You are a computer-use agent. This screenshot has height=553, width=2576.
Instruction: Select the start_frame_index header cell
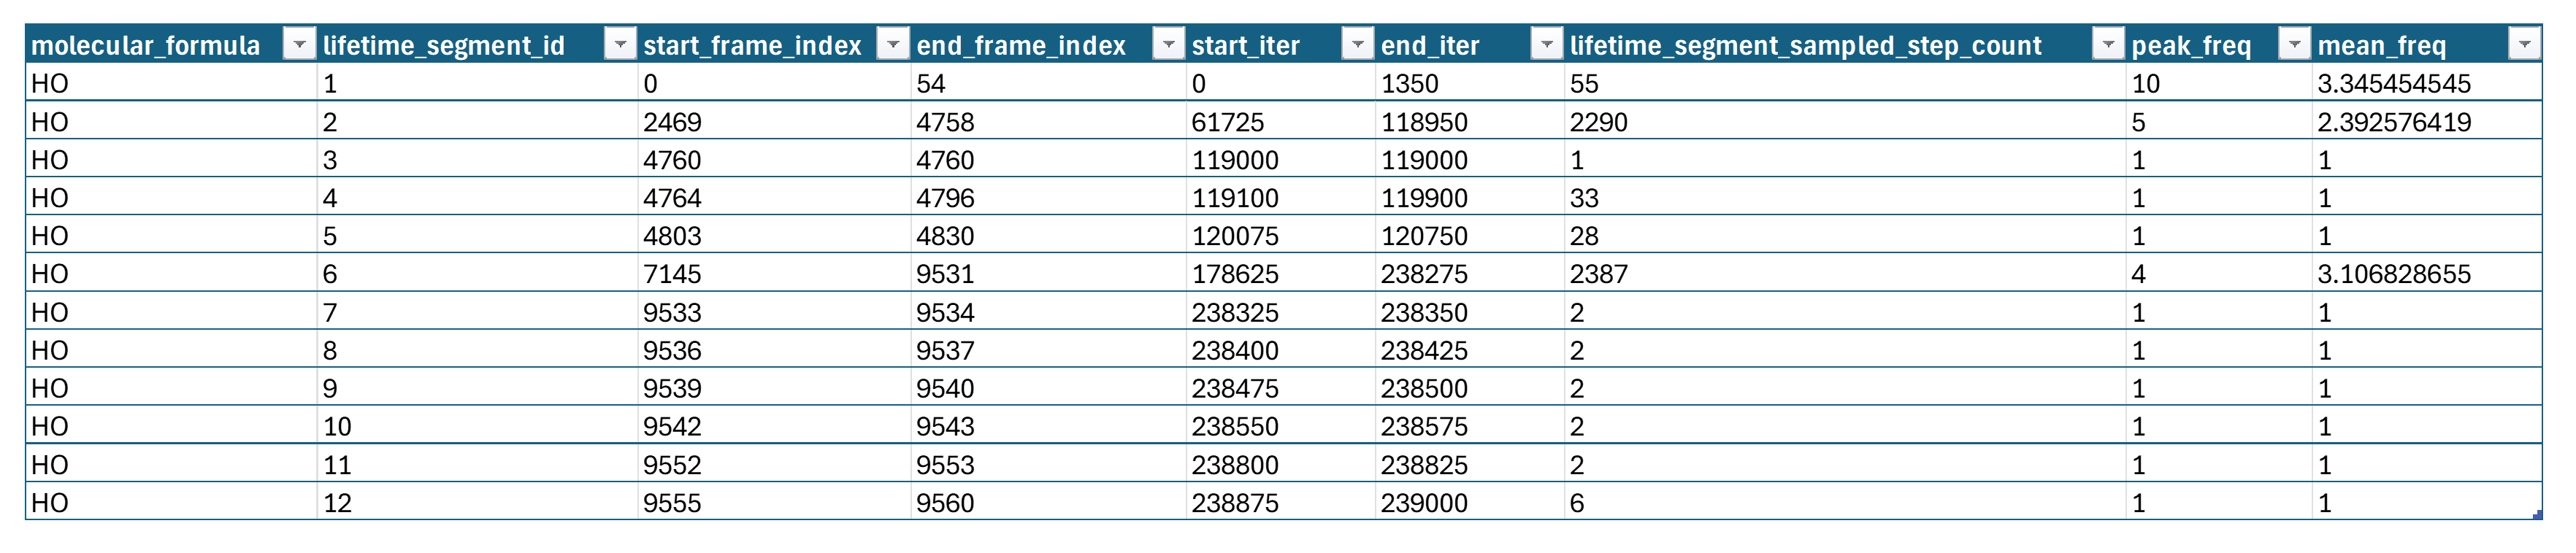pos(774,45)
